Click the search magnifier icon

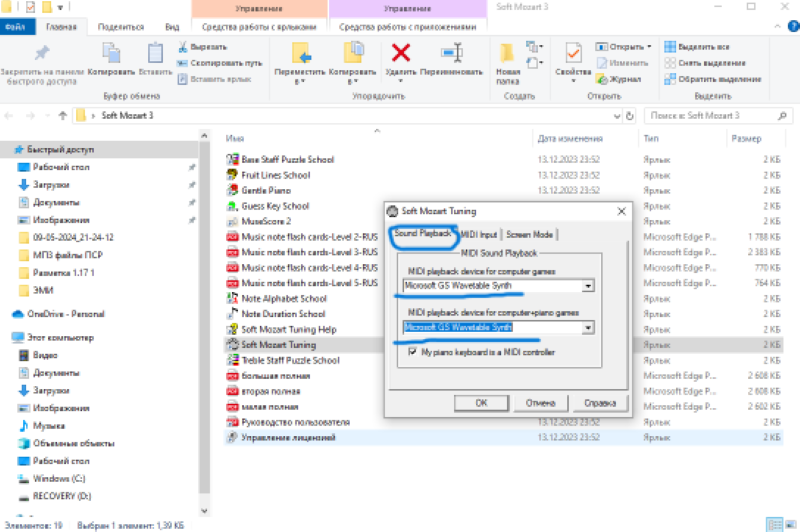[782, 116]
